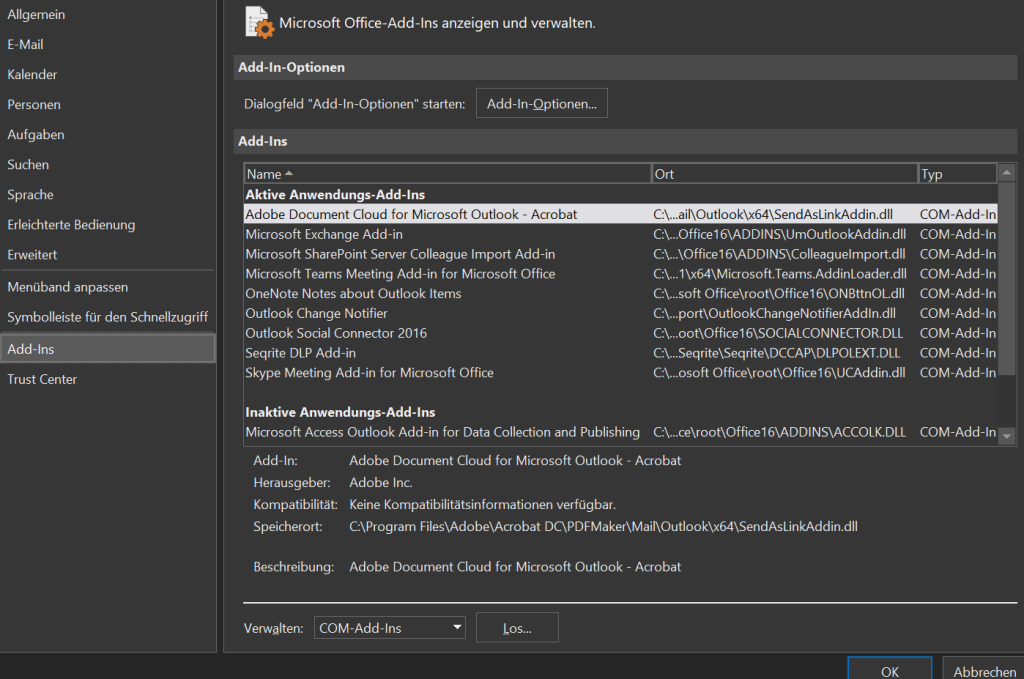
Task: Sort list by the Name column header
Action: 447,174
